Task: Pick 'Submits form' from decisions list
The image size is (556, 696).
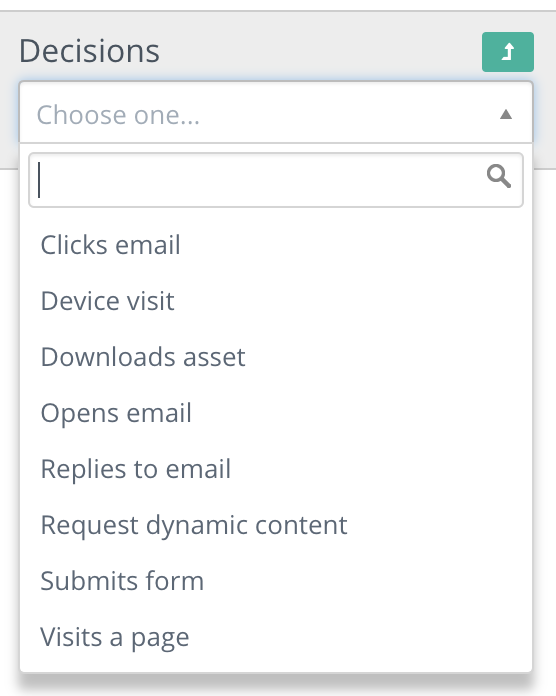Action: coord(276,581)
